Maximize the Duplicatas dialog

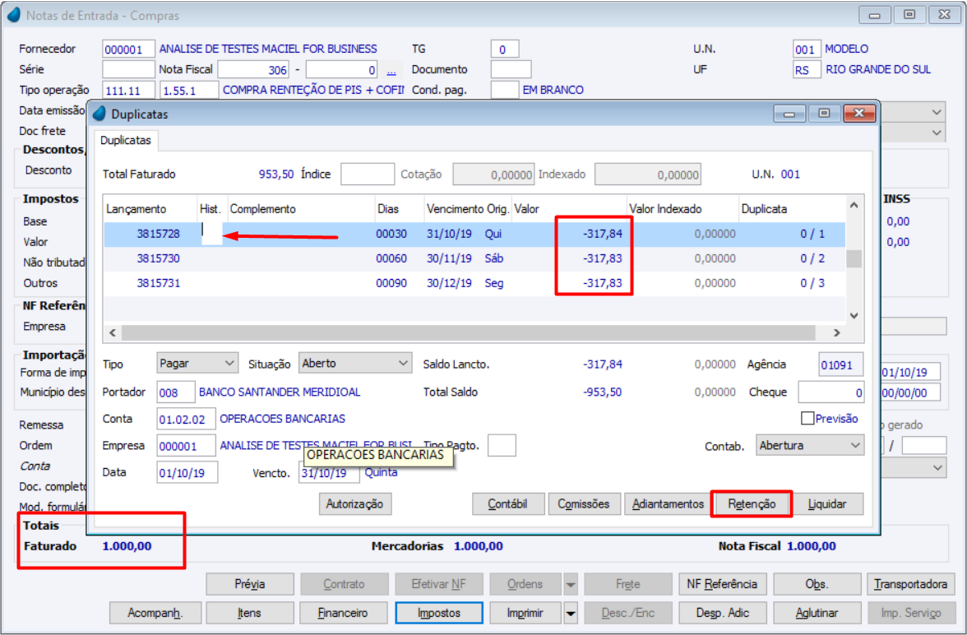(824, 114)
